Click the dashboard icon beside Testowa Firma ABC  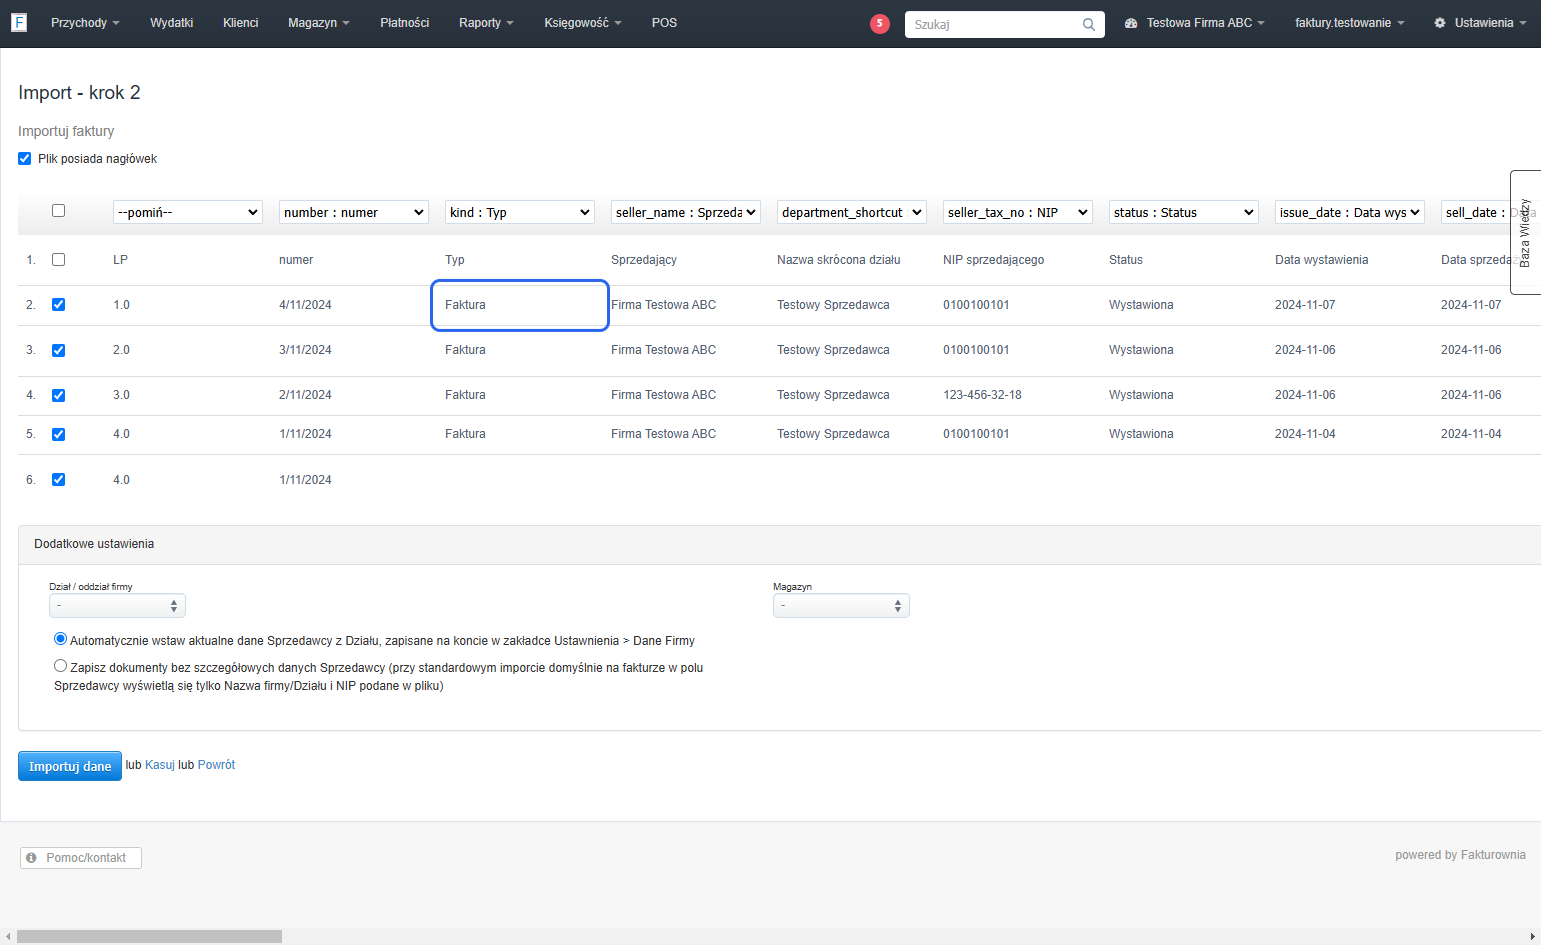(x=1131, y=23)
